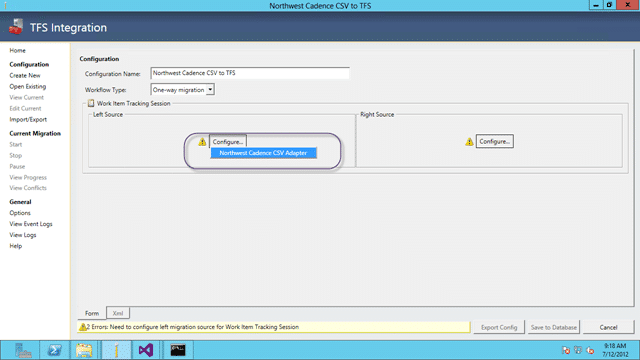Click Pause under Current Migration
This screenshot has width=640, height=360.
17,167
